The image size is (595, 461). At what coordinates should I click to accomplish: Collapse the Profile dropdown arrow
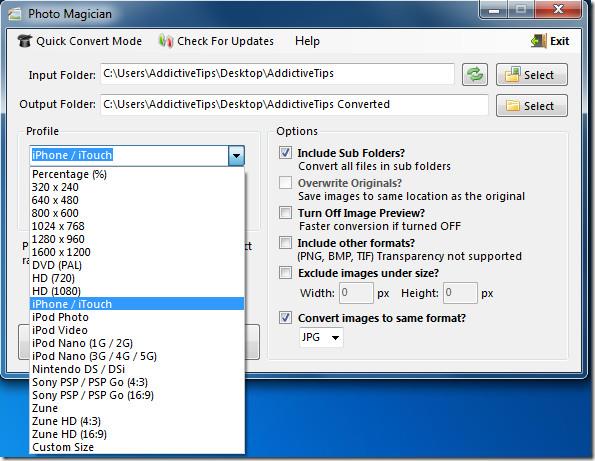click(236, 155)
